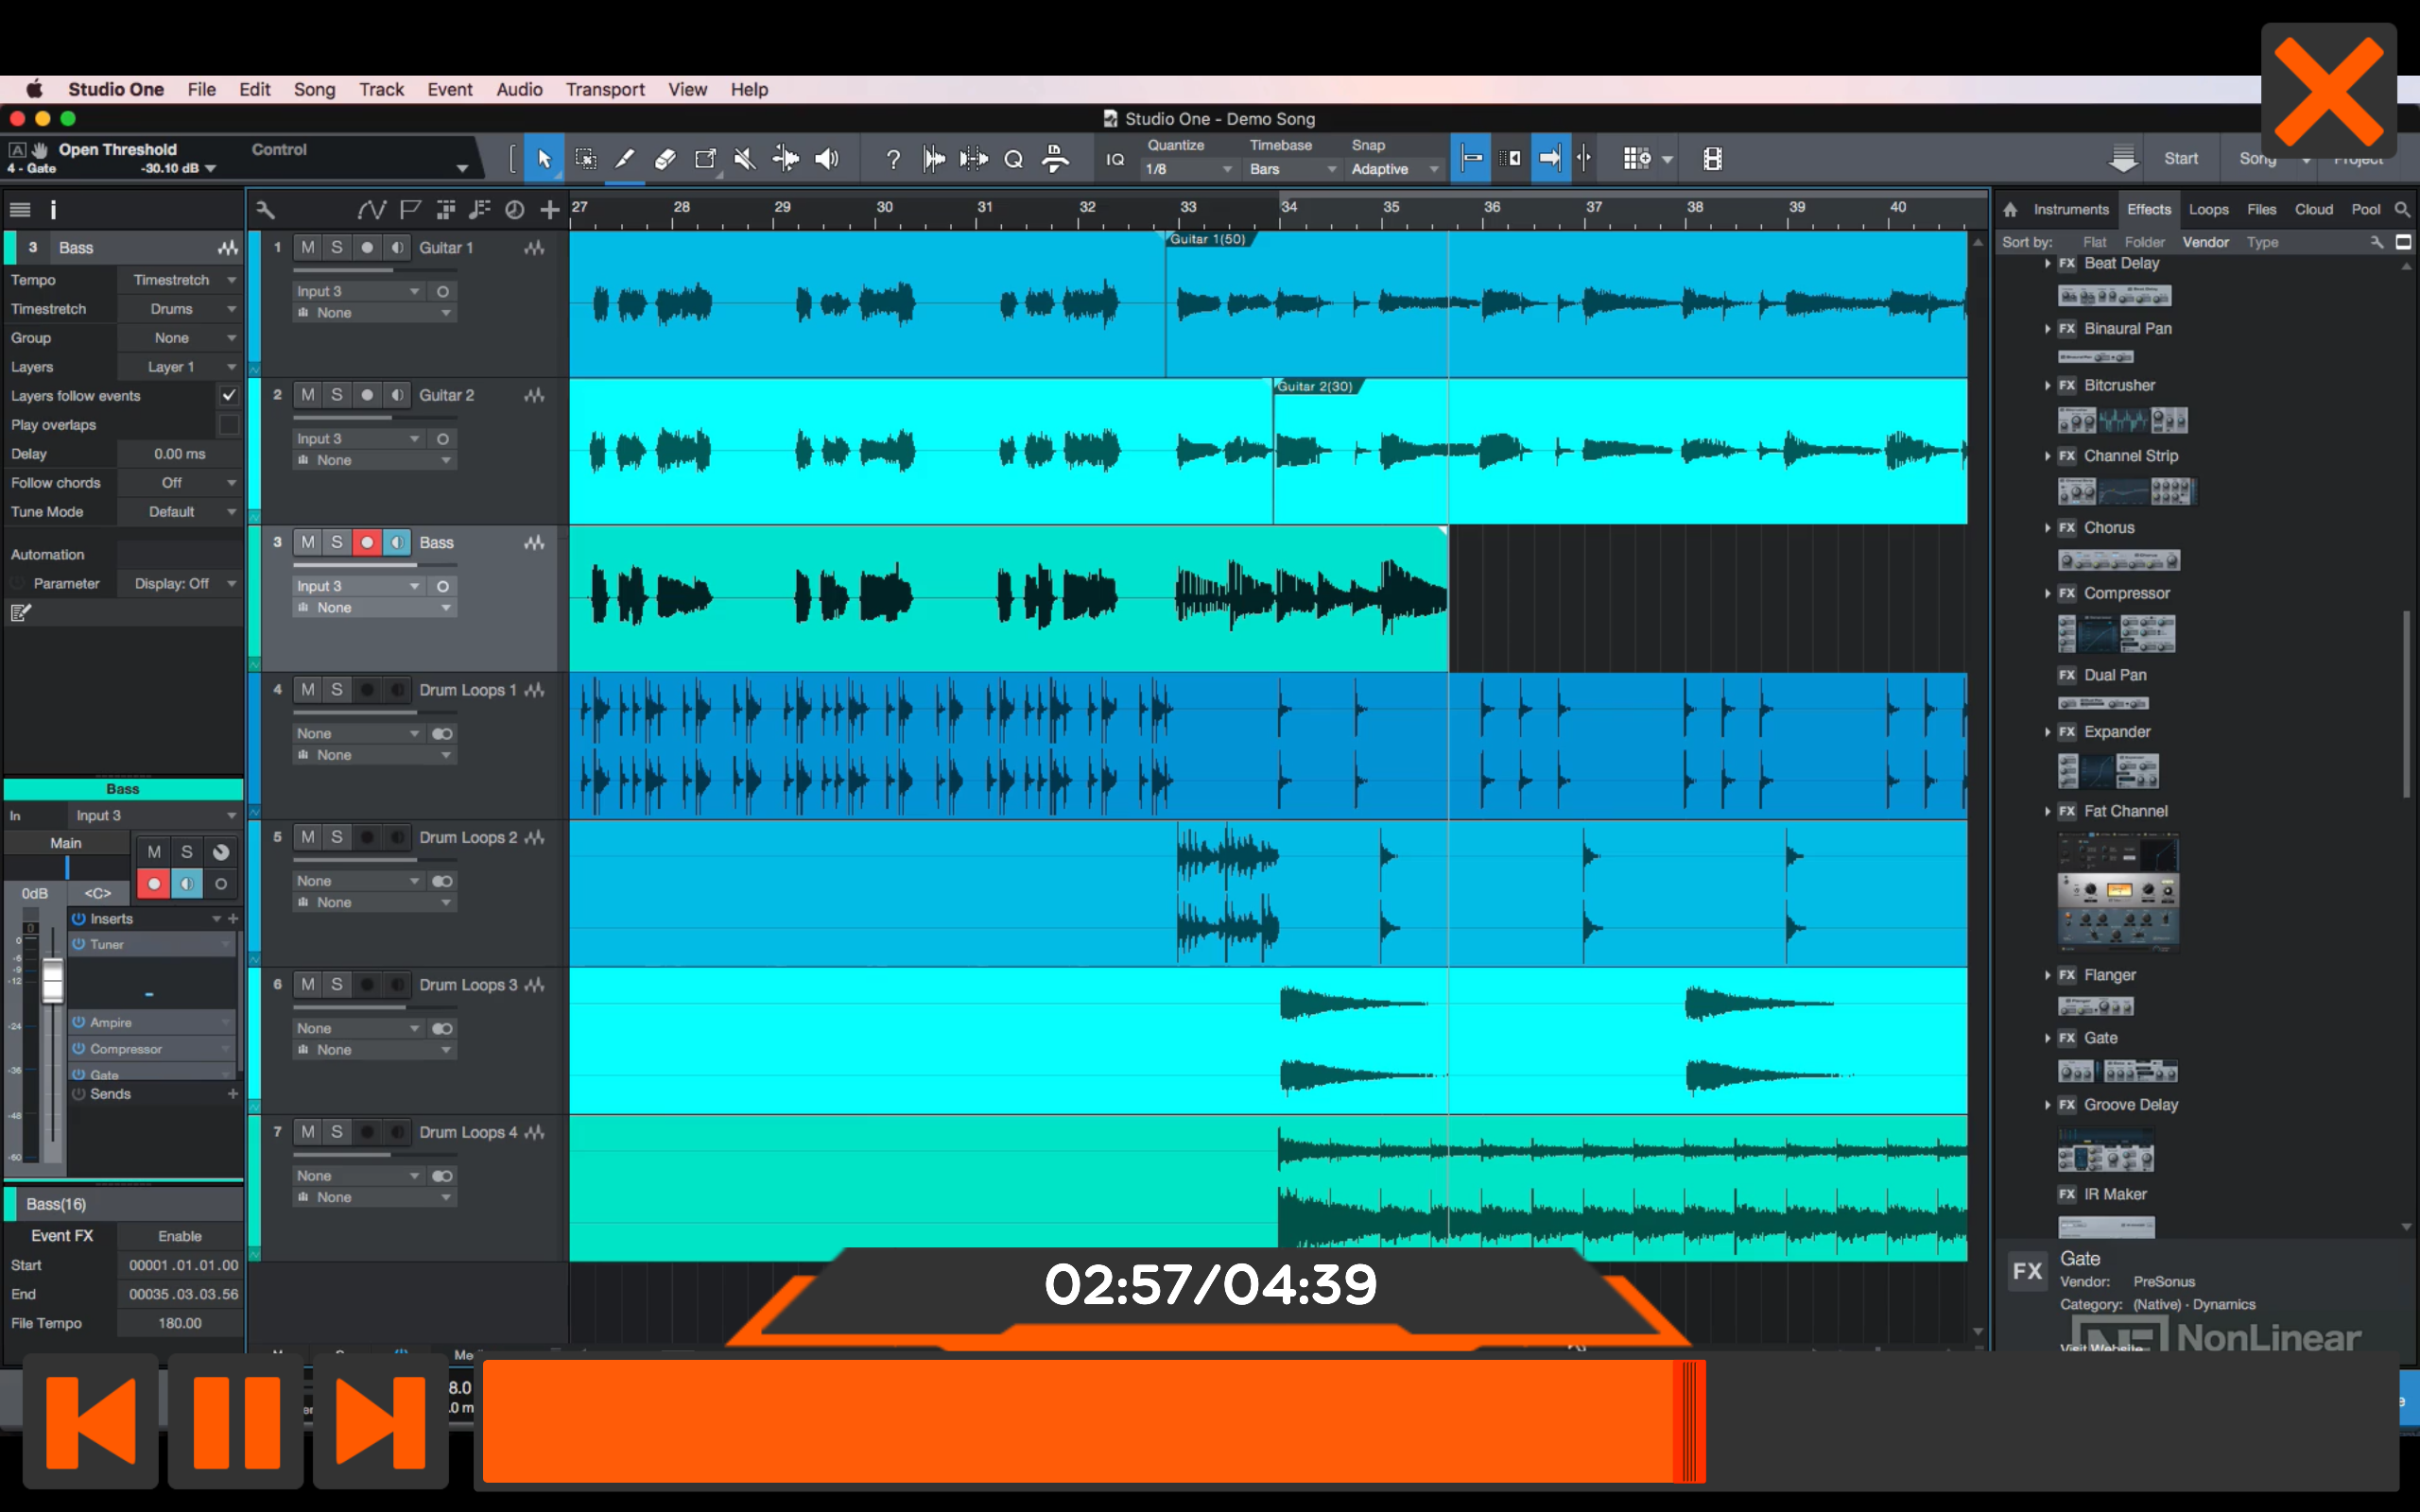Toggle Snap enable button
The height and width of the screenshot is (1512, 2420).
tap(1470, 159)
